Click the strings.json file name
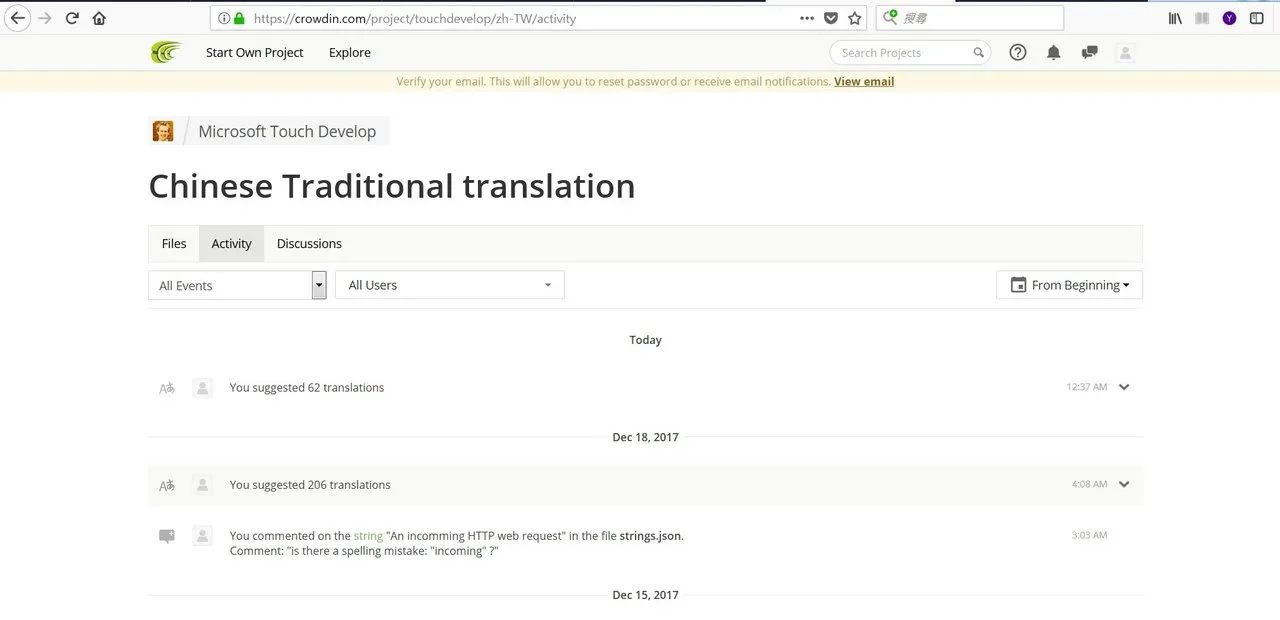The width and height of the screenshot is (1280, 620). click(650, 536)
